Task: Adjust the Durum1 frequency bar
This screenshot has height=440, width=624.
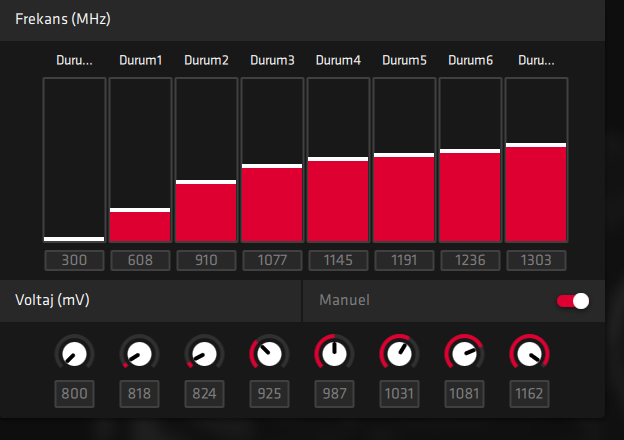Action: 140,160
